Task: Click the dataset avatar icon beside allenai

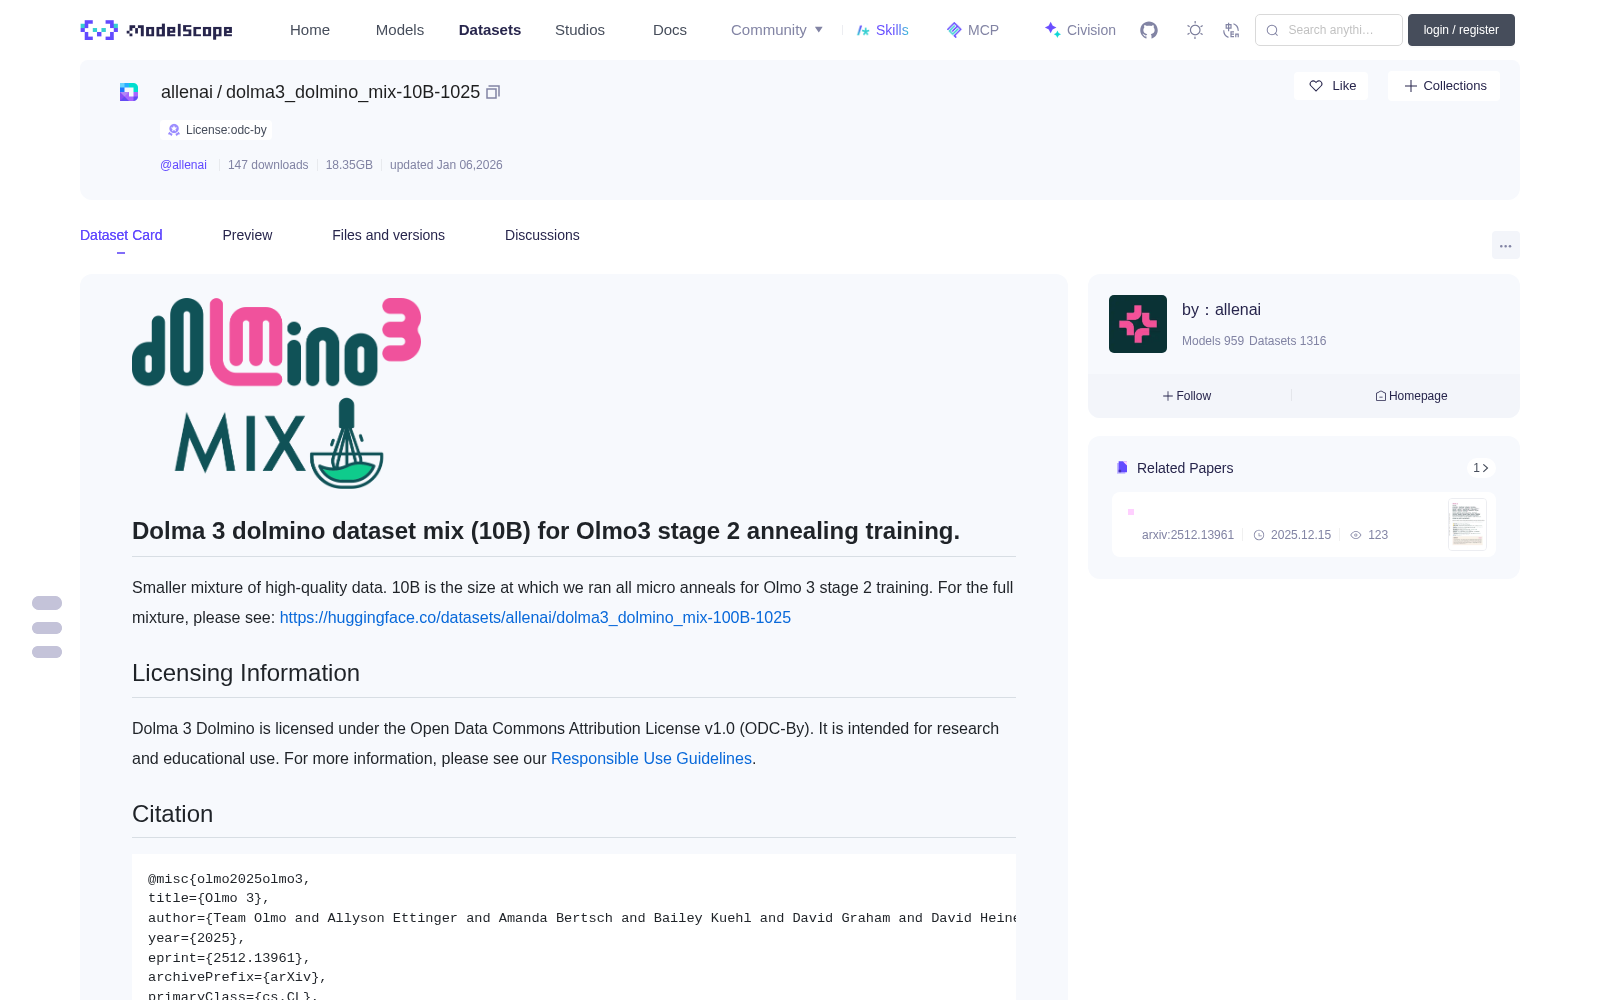Action: point(129,92)
